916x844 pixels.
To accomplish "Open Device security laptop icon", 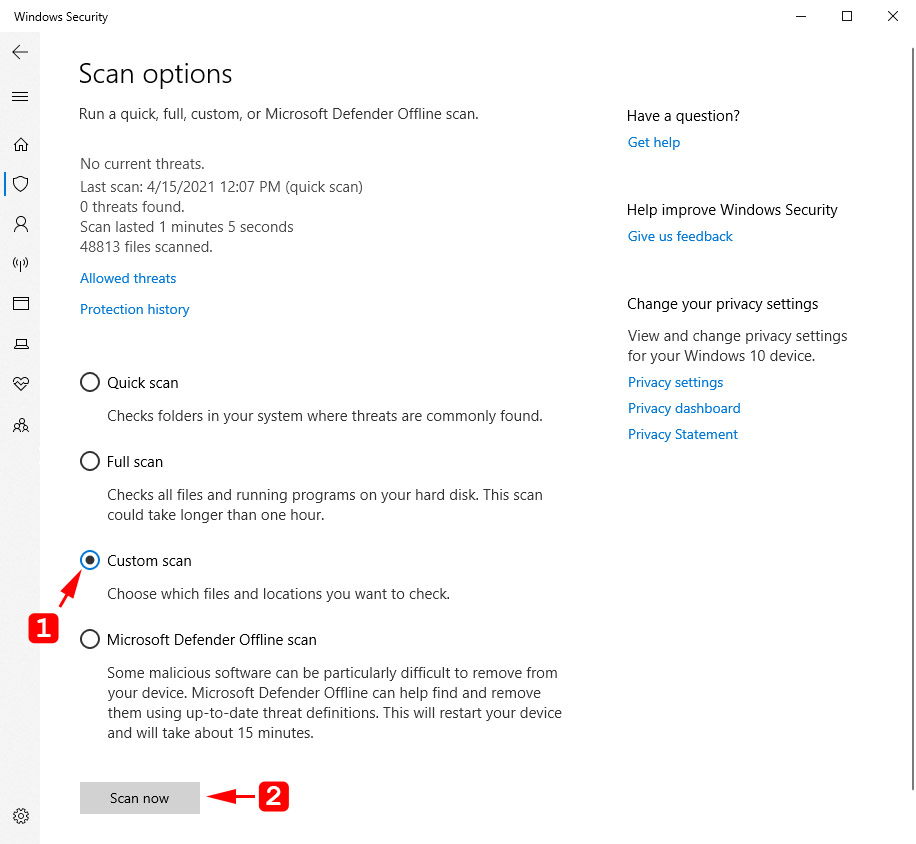I will 21,343.
